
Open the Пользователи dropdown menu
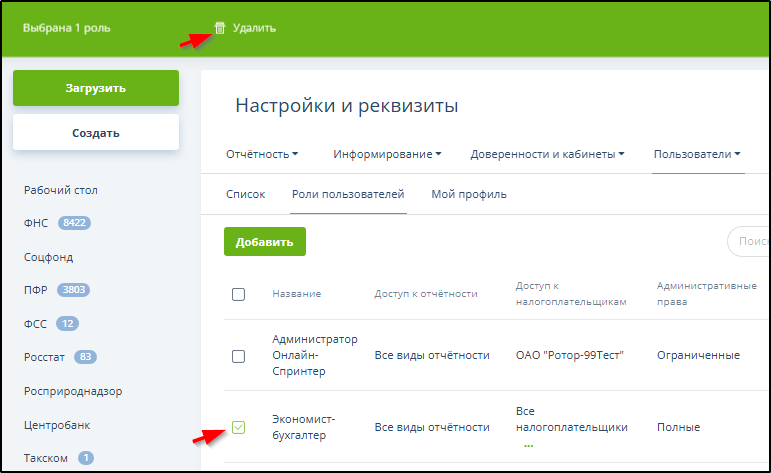pos(697,154)
